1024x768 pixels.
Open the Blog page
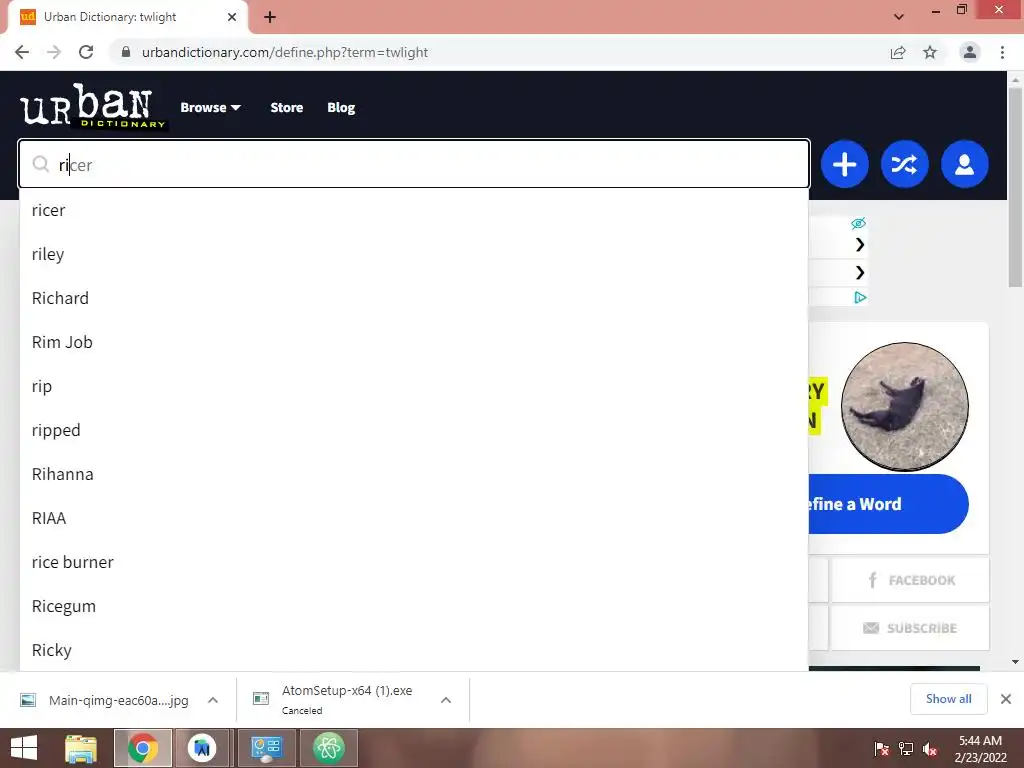[341, 108]
